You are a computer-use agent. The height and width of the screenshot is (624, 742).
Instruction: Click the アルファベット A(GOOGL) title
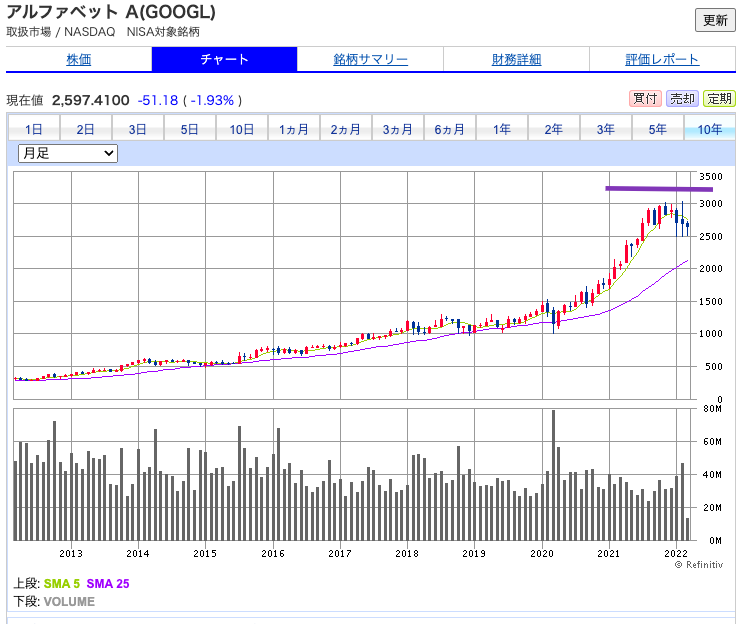click(x=111, y=12)
